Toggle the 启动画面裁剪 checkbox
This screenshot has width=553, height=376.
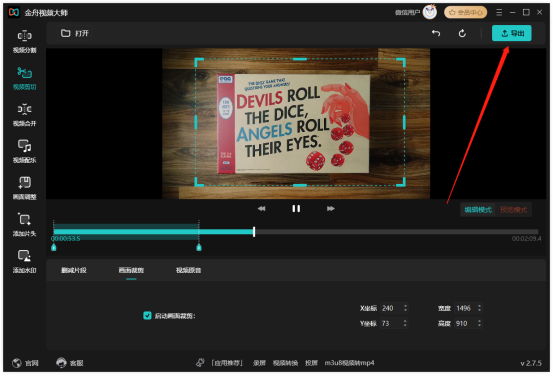(x=147, y=316)
